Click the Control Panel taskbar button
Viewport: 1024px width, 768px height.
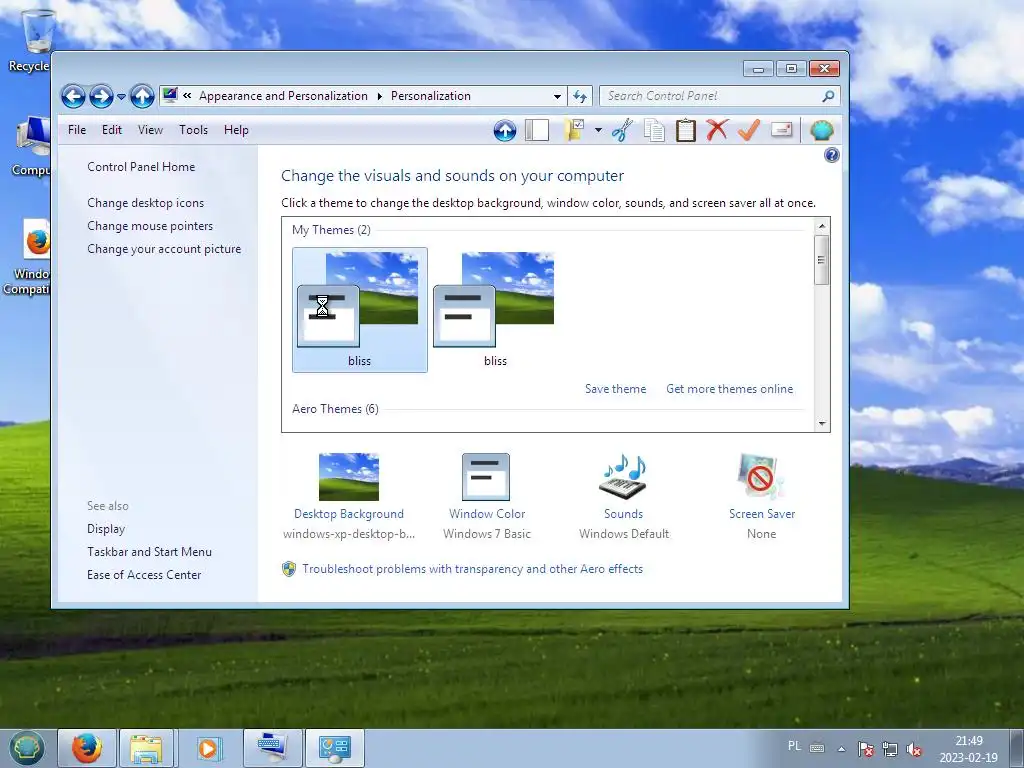334,748
